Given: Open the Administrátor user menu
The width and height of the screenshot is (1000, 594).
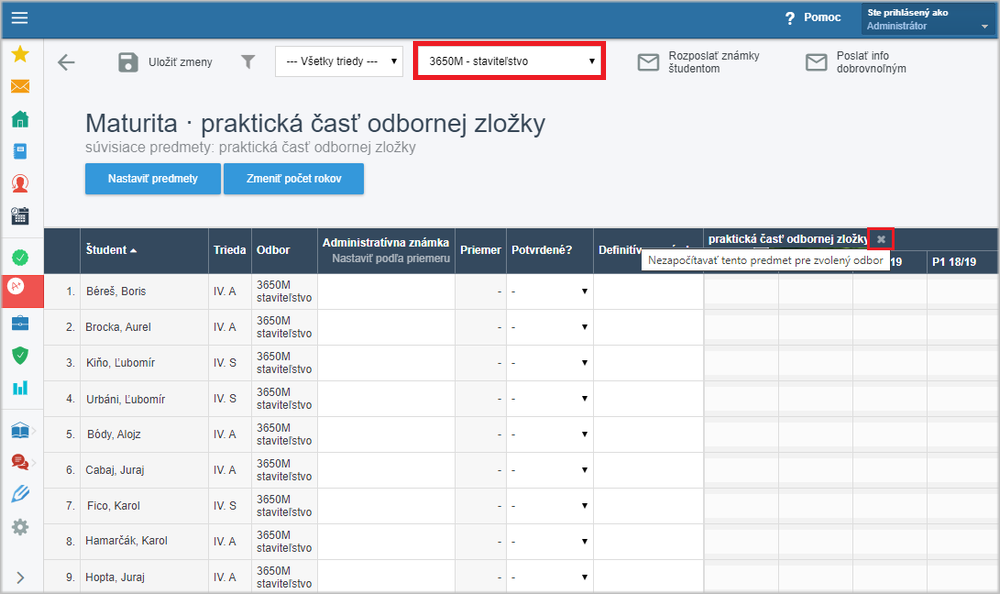Looking at the screenshot, I should click(x=927, y=19).
